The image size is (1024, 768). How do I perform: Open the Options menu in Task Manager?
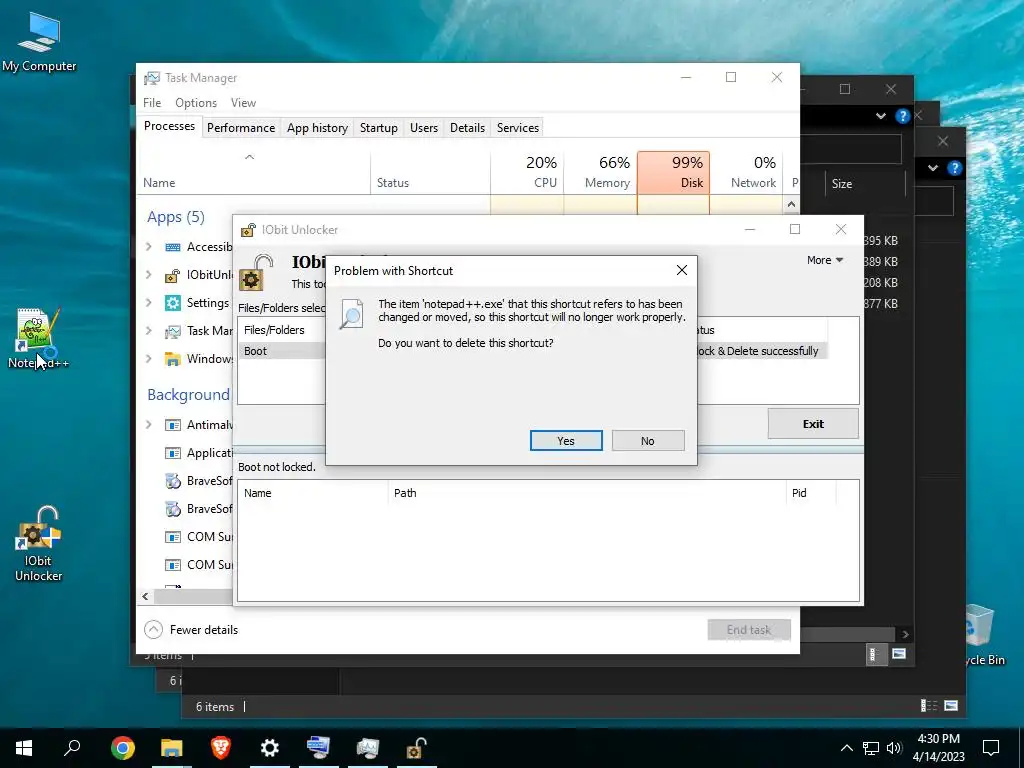(196, 103)
